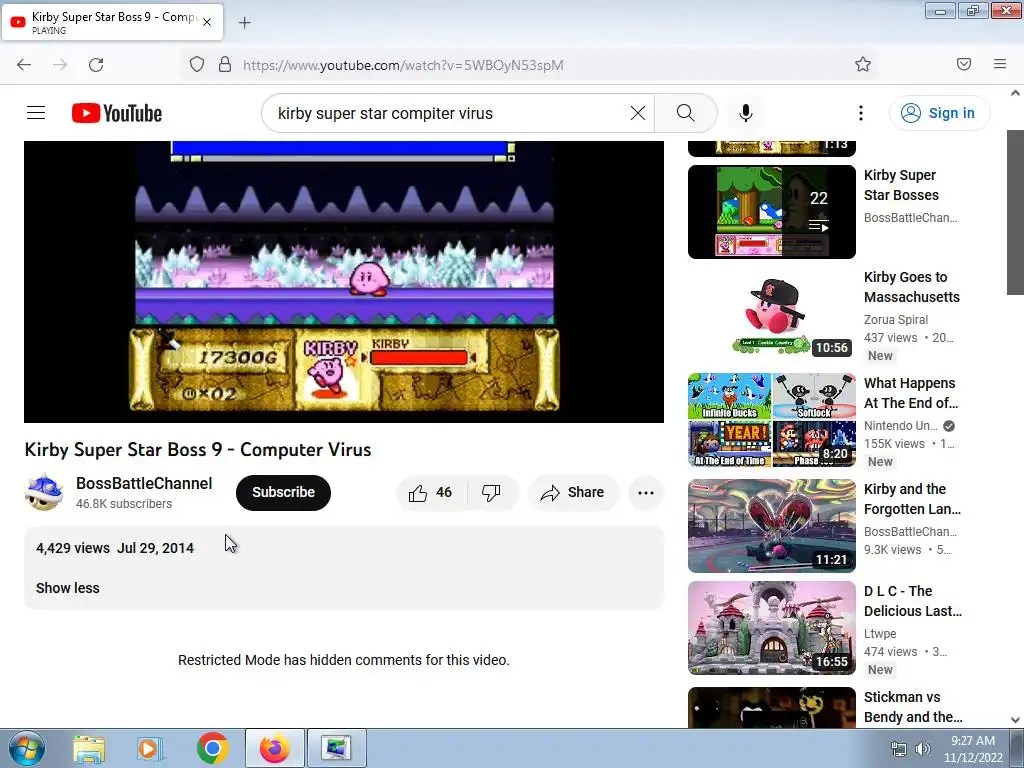1024x768 pixels.
Task: Open Zorua Spiral channel name
Action: [896, 319]
